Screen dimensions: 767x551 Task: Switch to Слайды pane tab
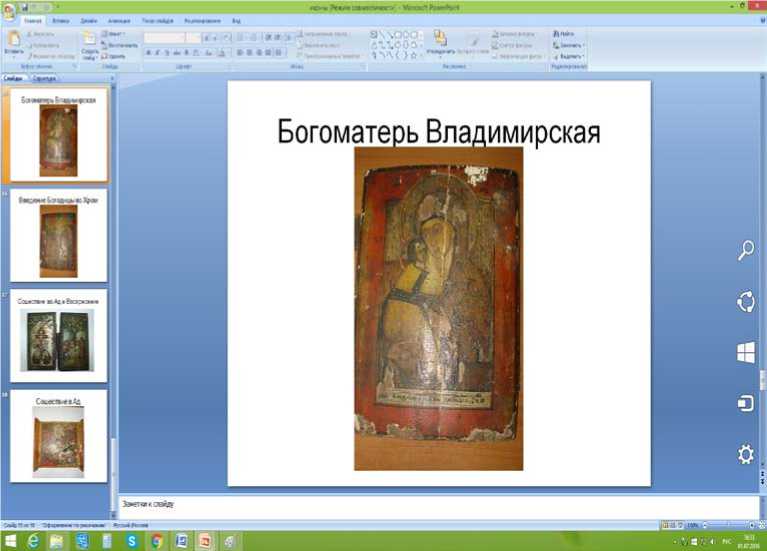click(14, 78)
